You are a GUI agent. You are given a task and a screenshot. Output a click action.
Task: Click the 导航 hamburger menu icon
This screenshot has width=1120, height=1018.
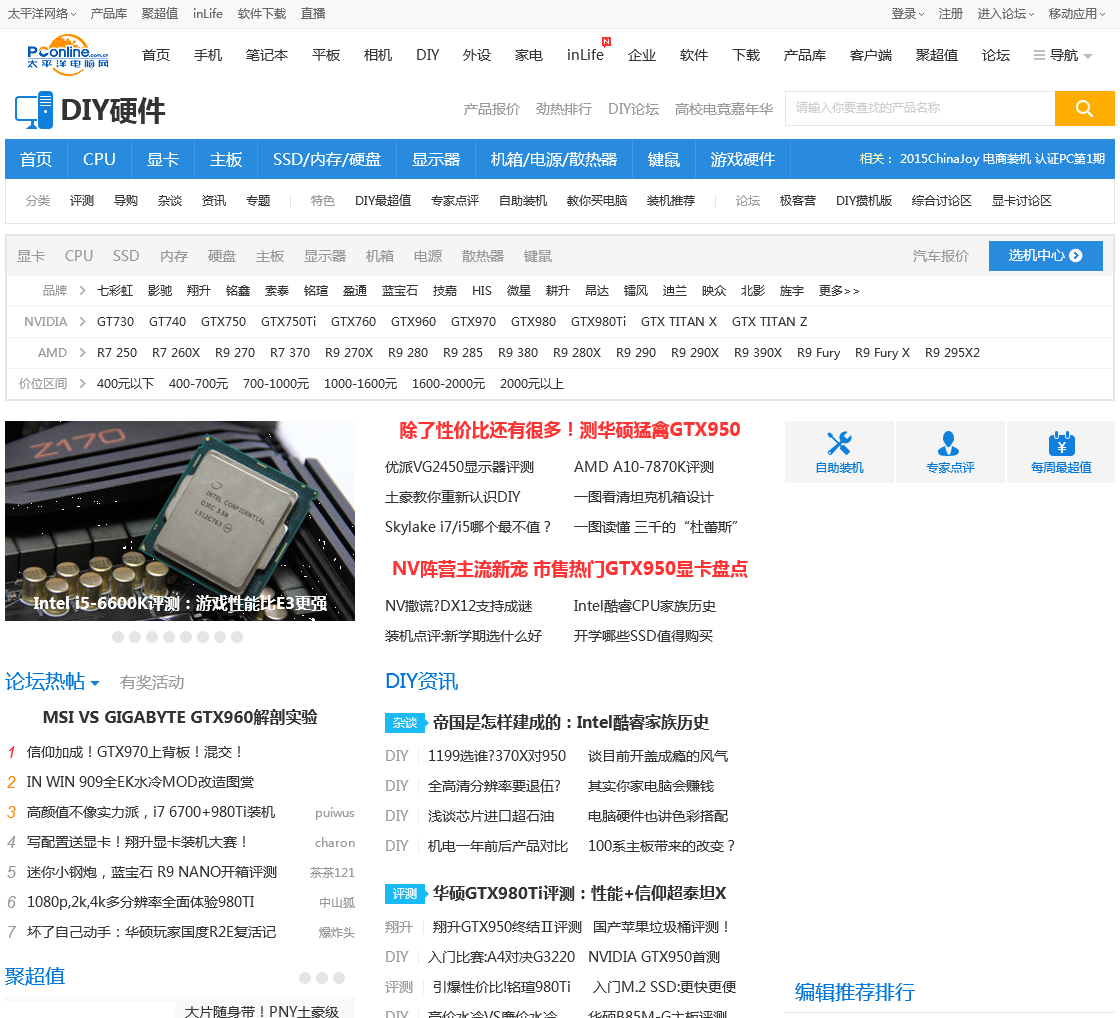point(1039,55)
